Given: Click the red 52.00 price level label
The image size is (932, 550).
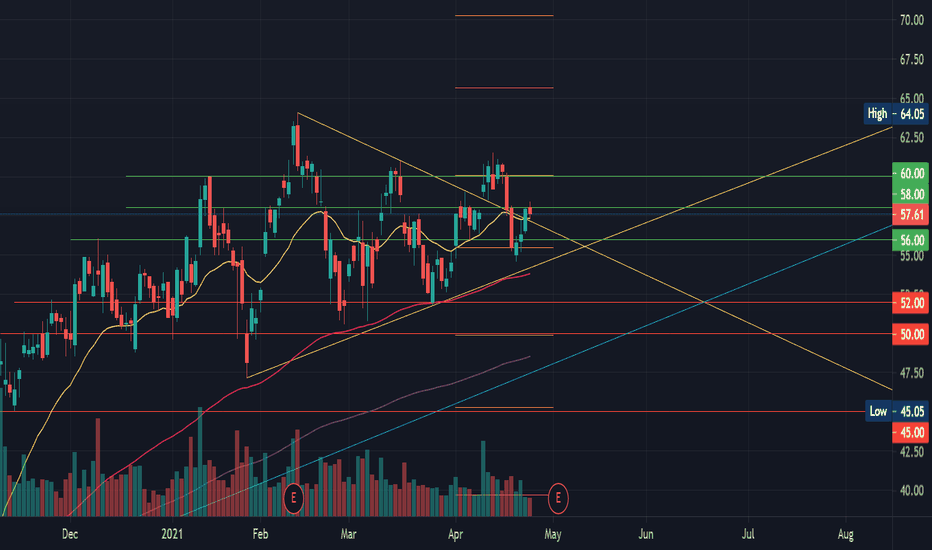Looking at the screenshot, I should pyautogui.click(x=911, y=303).
